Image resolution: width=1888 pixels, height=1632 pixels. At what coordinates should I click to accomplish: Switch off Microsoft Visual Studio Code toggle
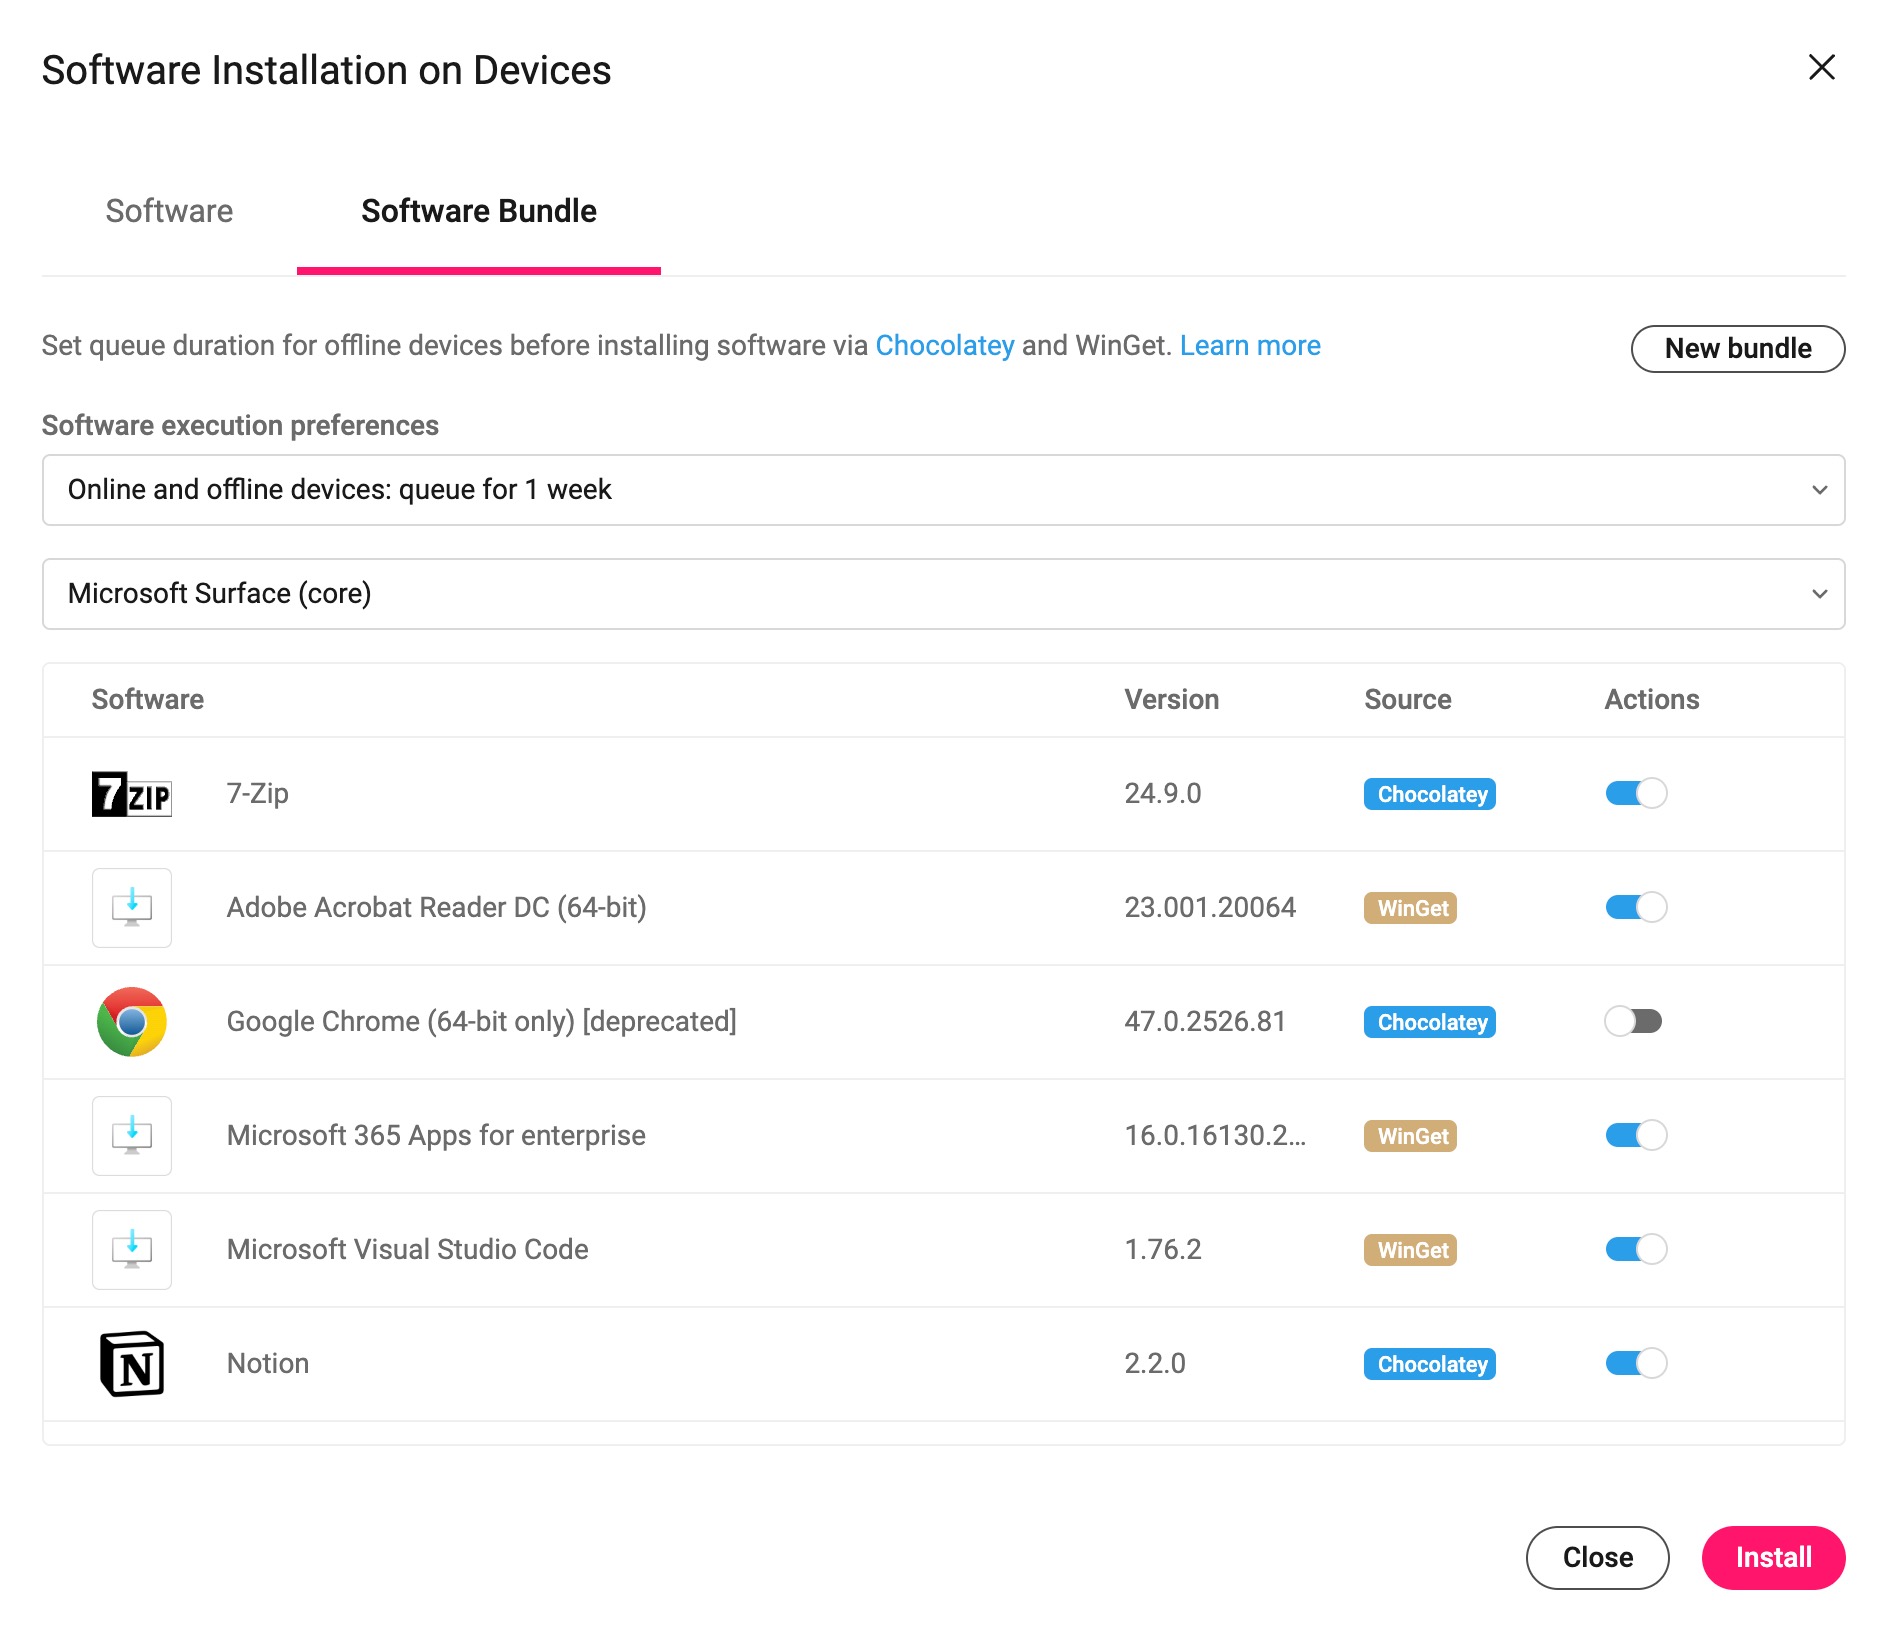pos(1636,1250)
